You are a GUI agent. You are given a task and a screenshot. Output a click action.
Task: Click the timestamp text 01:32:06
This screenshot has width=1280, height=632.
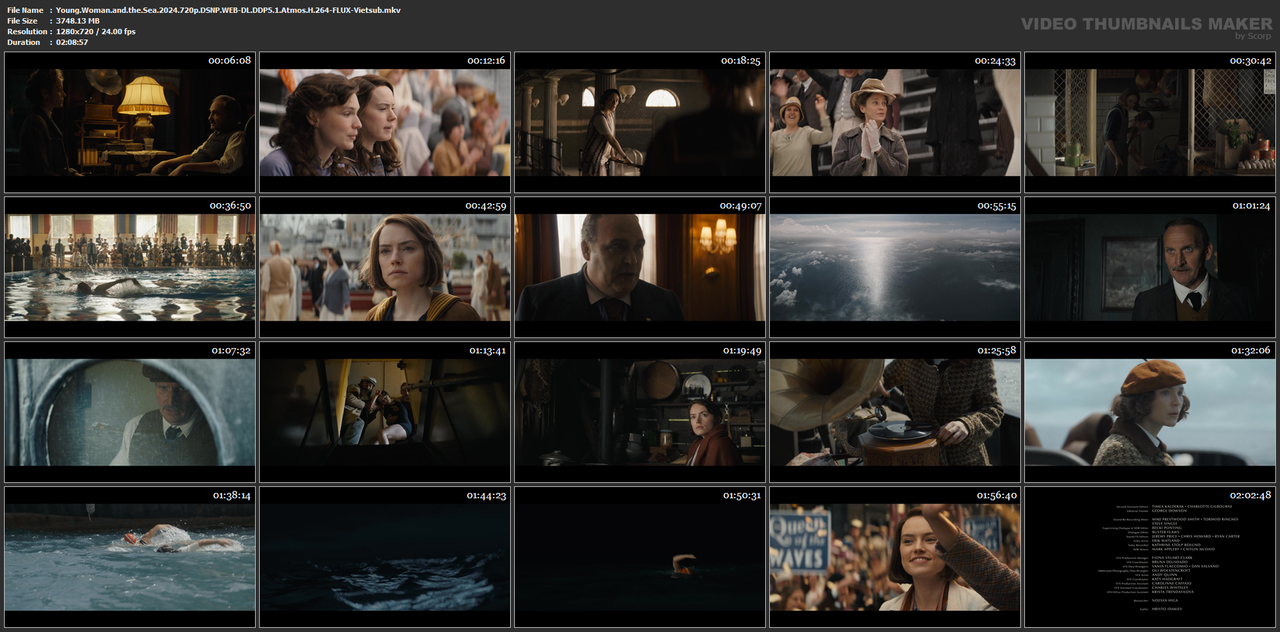1250,351
